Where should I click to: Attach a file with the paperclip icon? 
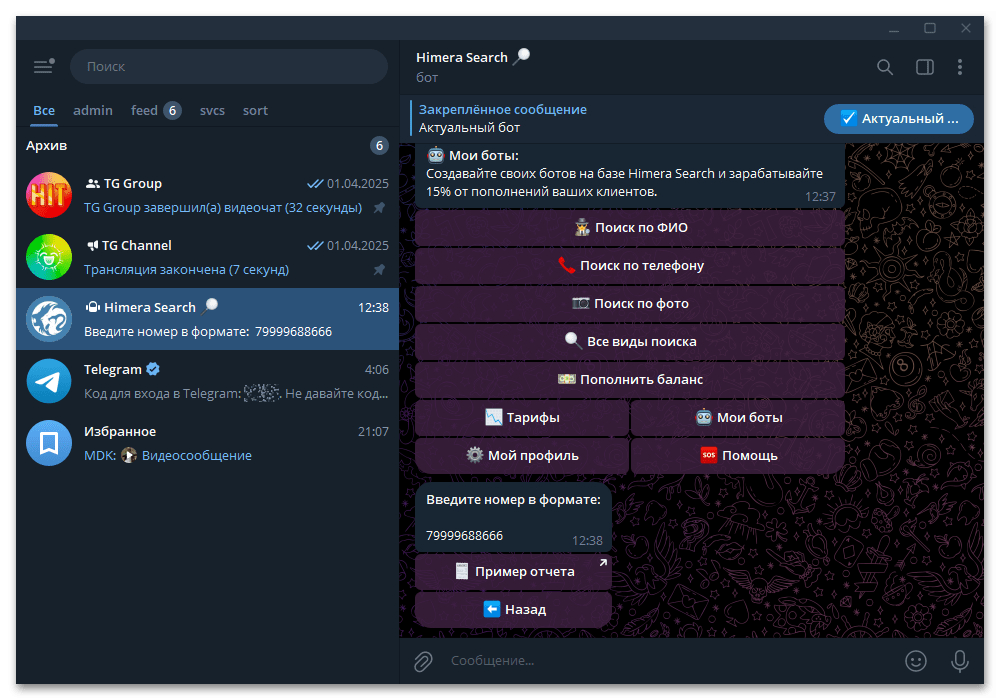pos(423,661)
